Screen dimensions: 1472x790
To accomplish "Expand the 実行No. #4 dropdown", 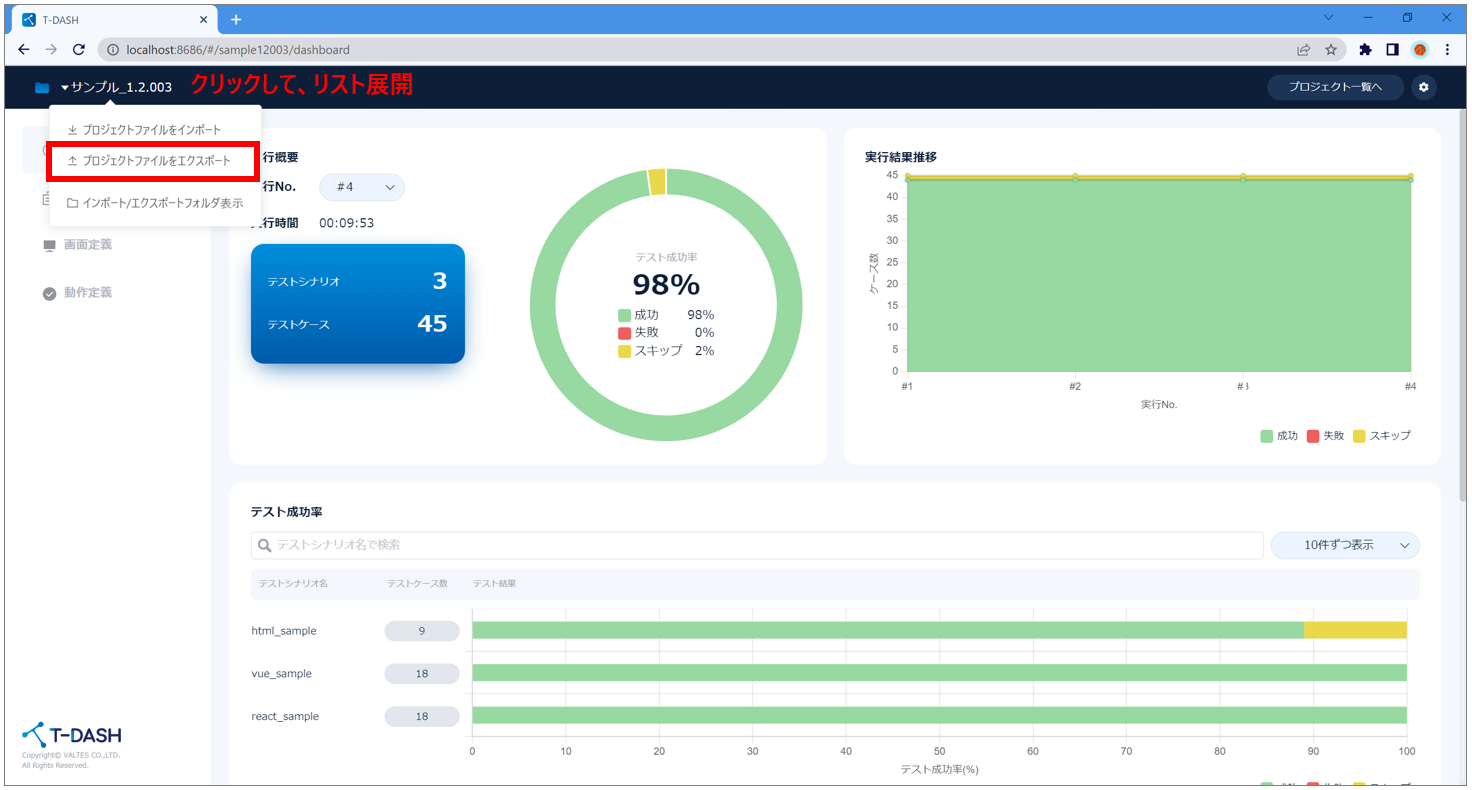I will [362, 187].
